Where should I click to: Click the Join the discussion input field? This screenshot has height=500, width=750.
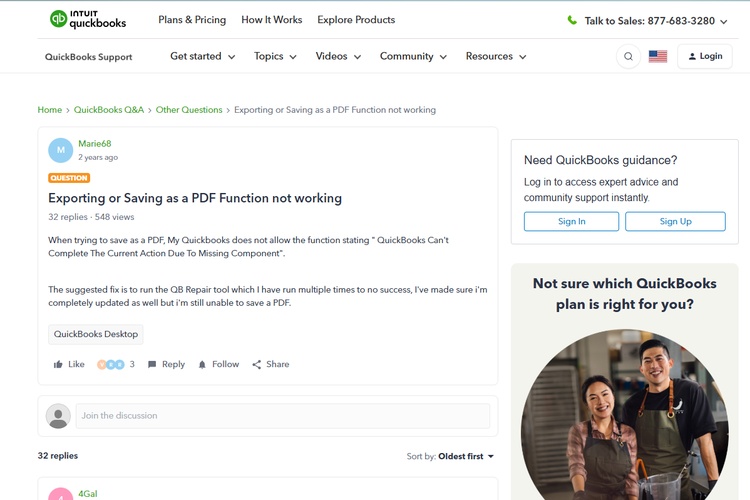(x=283, y=416)
